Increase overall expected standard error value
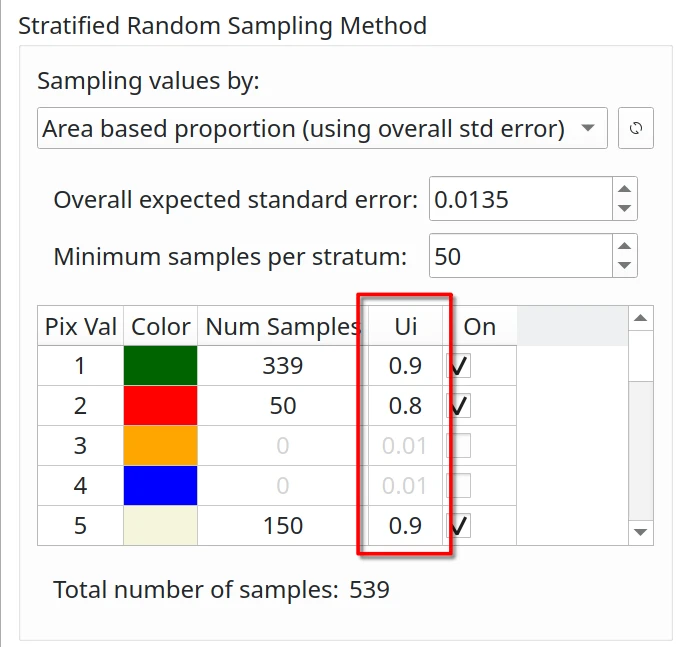The image size is (682, 647). point(625,189)
